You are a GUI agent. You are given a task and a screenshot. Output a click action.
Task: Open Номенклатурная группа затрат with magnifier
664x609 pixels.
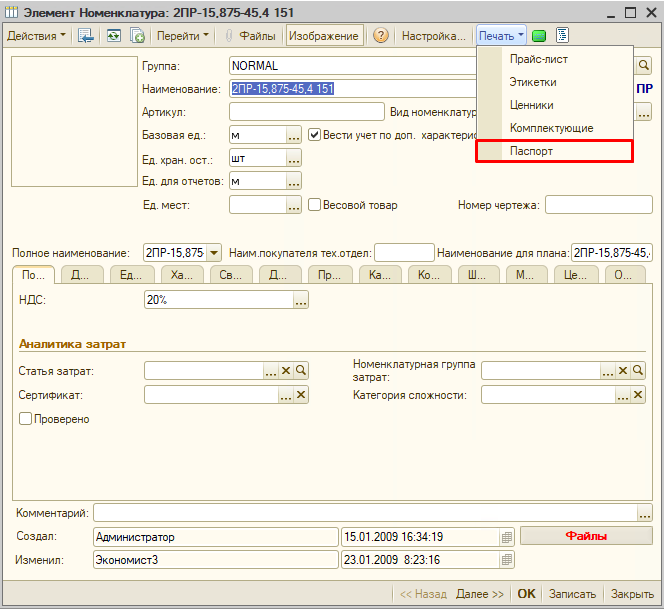coord(638,371)
